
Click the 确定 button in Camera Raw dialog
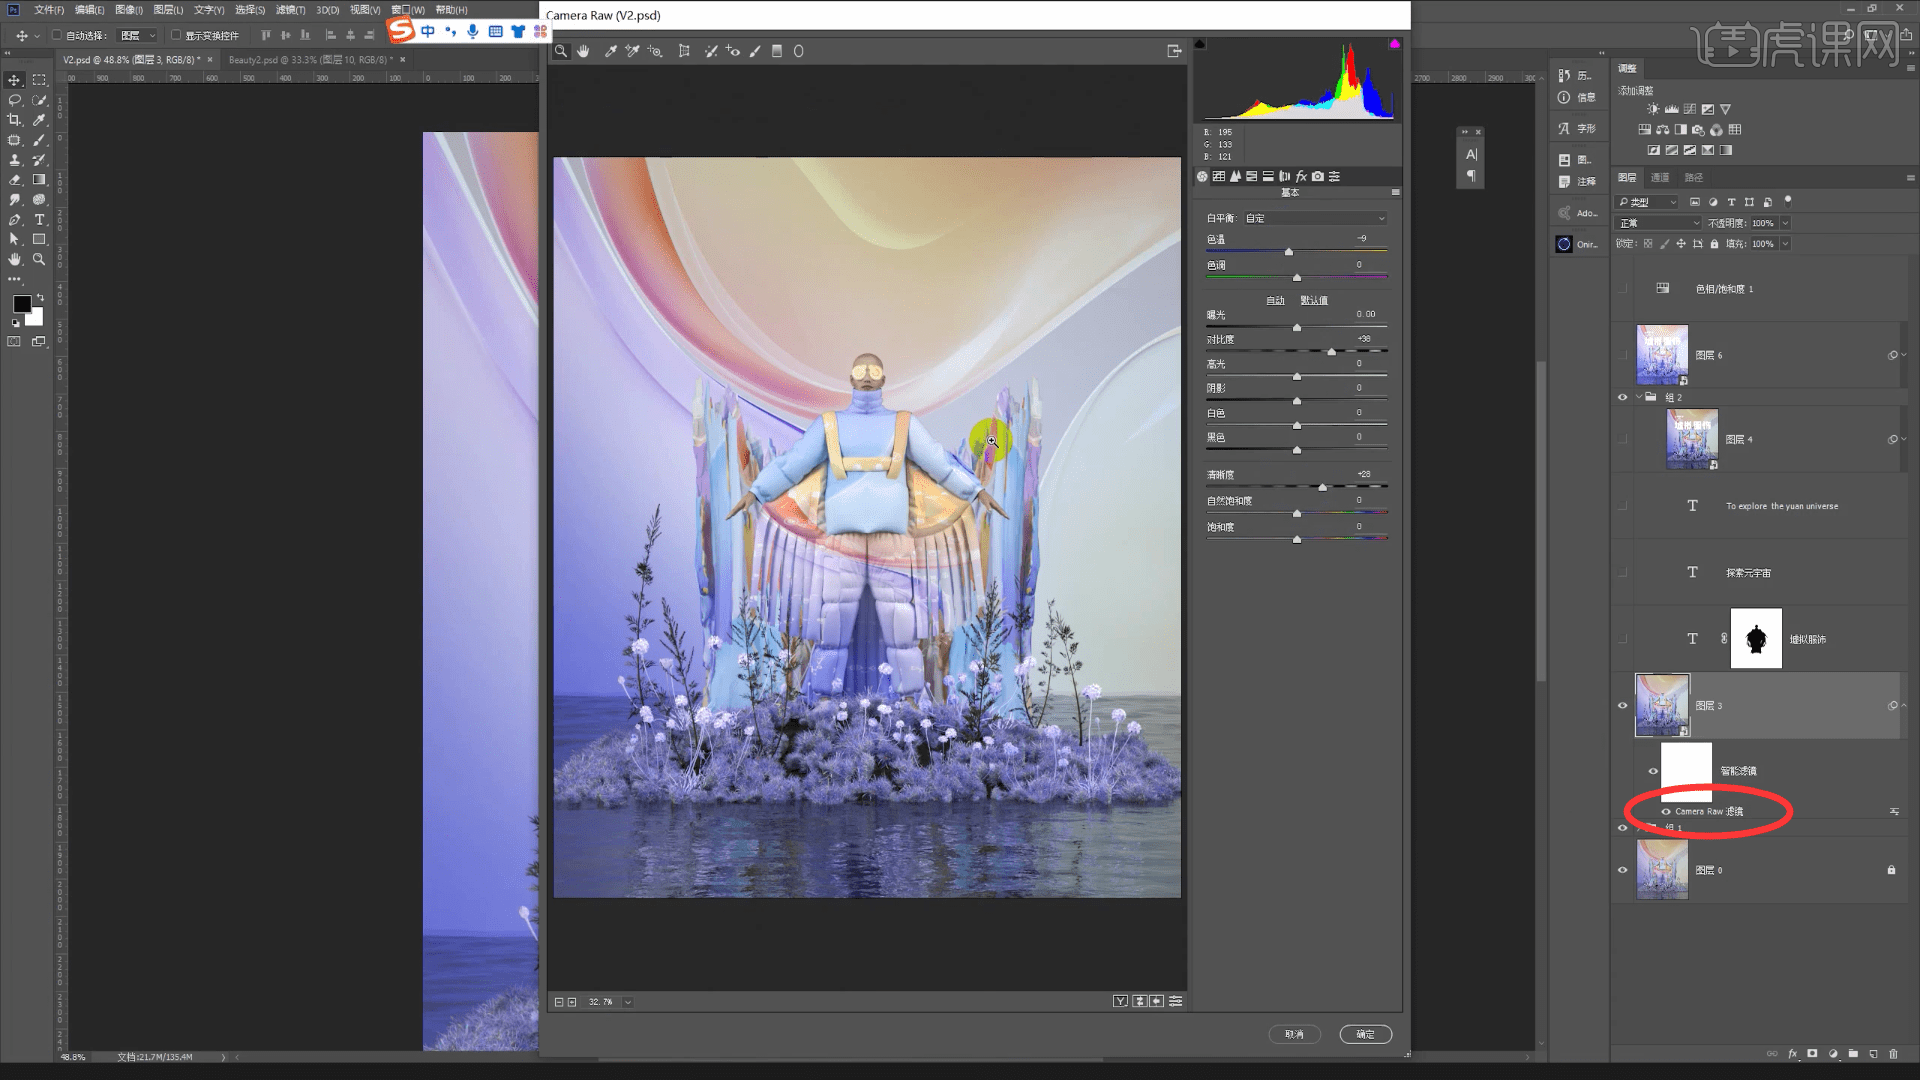[1365, 1034]
